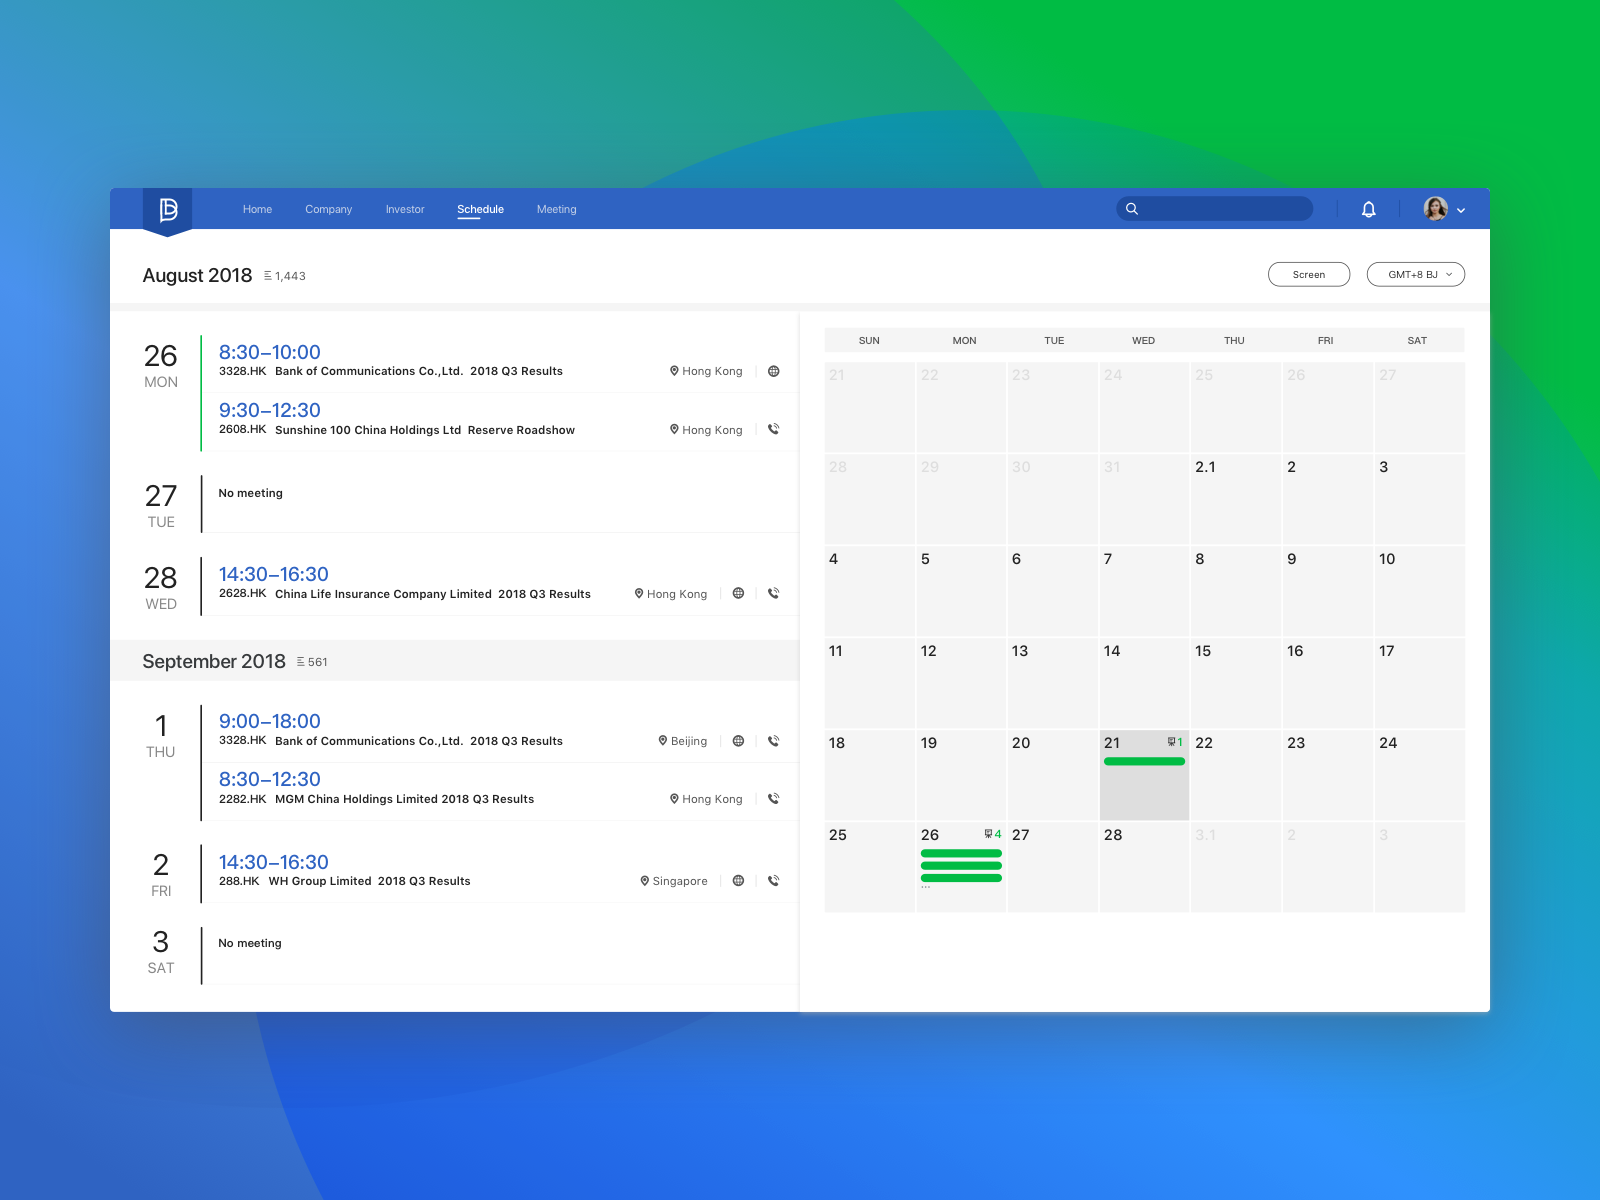Image resolution: width=1600 pixels, height=1200 pixels.
Task: Switch to the Meeting tab
Action: coord(556,209)
